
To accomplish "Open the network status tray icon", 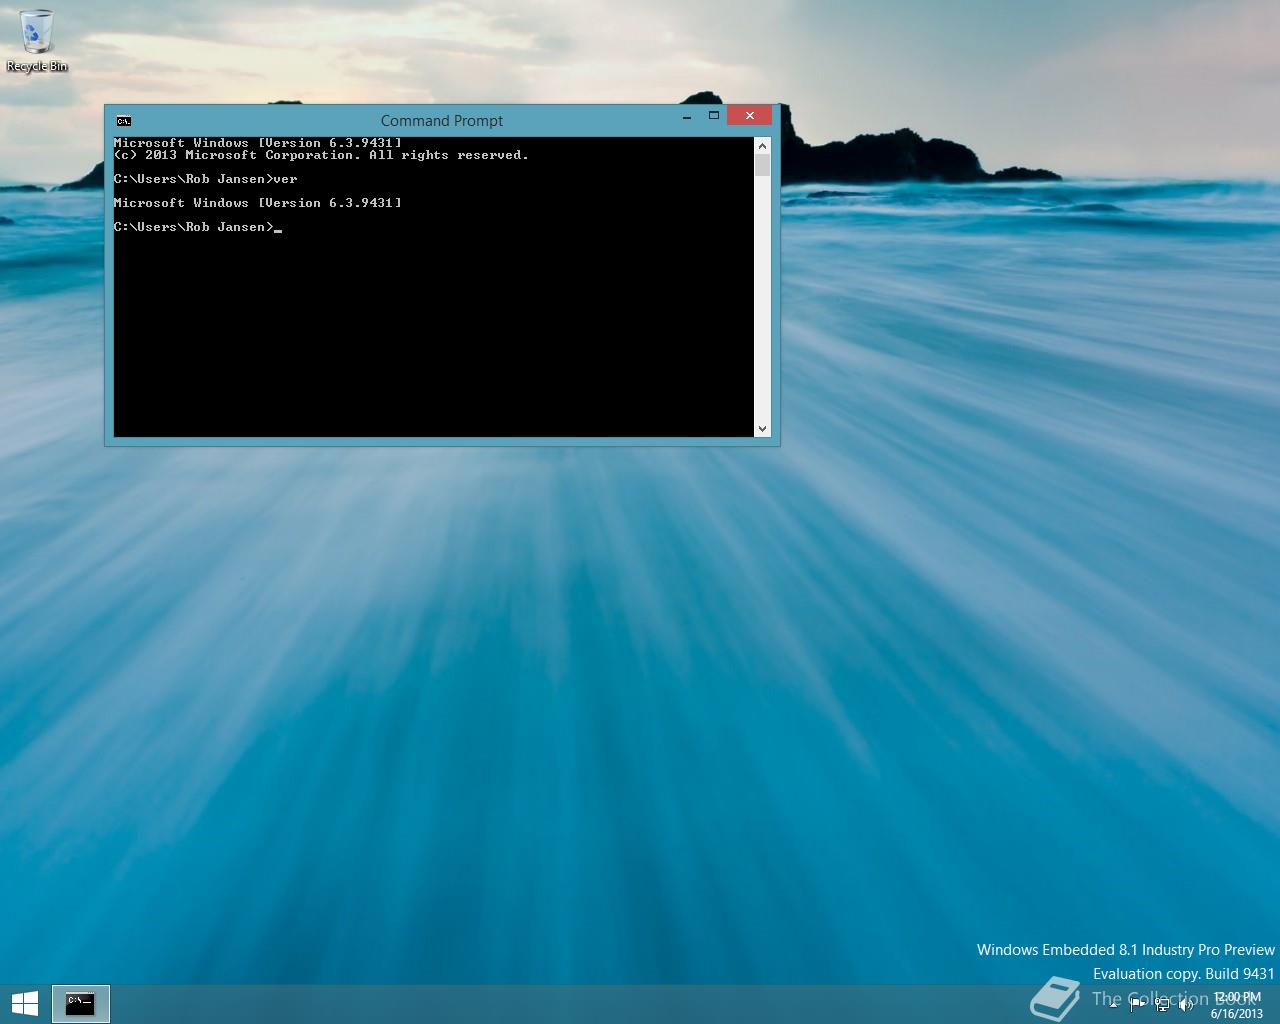I will 1162,1005.
